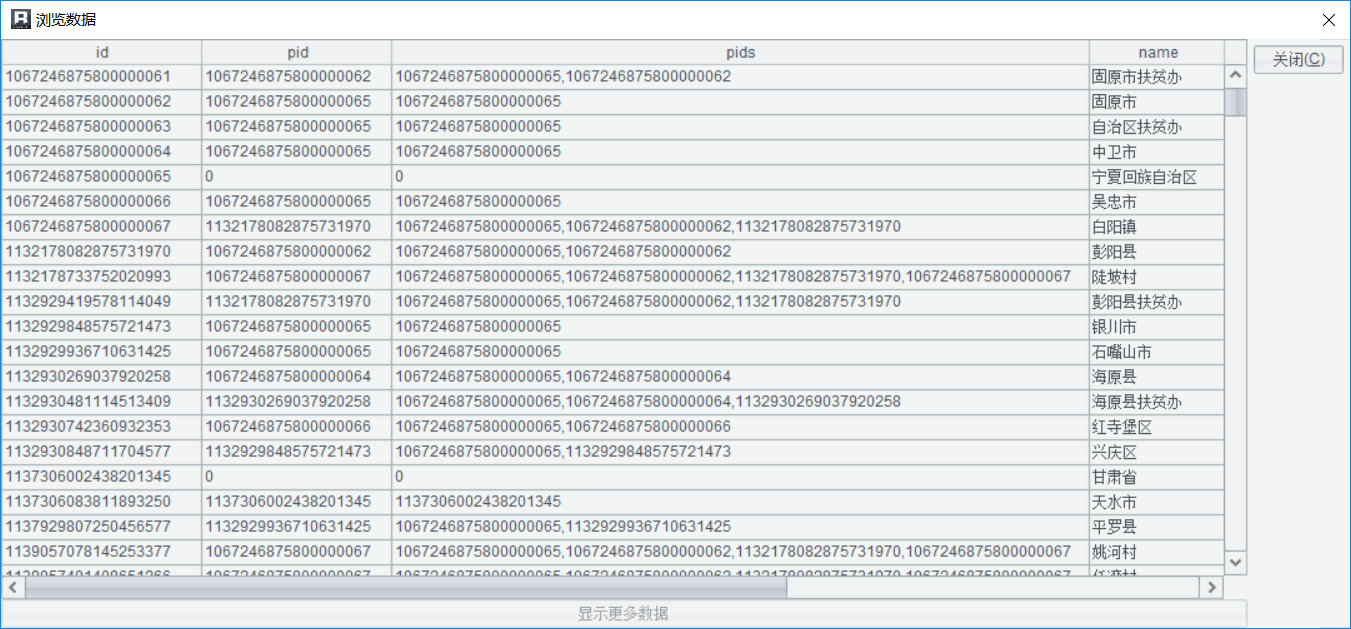This screenshot has height=629, width=1351.
Task: Select id cell 1137306083811893250
Action: [x=102, y=502]
